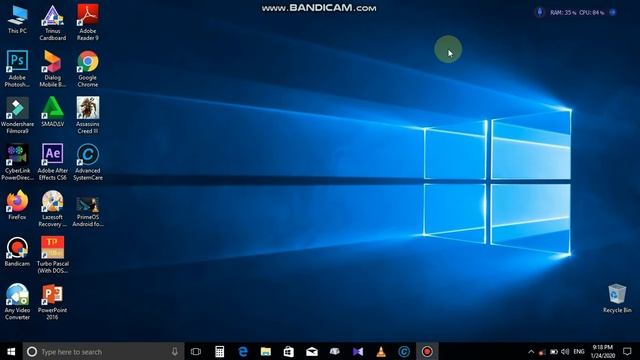Select Adobe After Effects CS6 icon
Viewport: 640px width, 360px height.
tap(53, 162)
